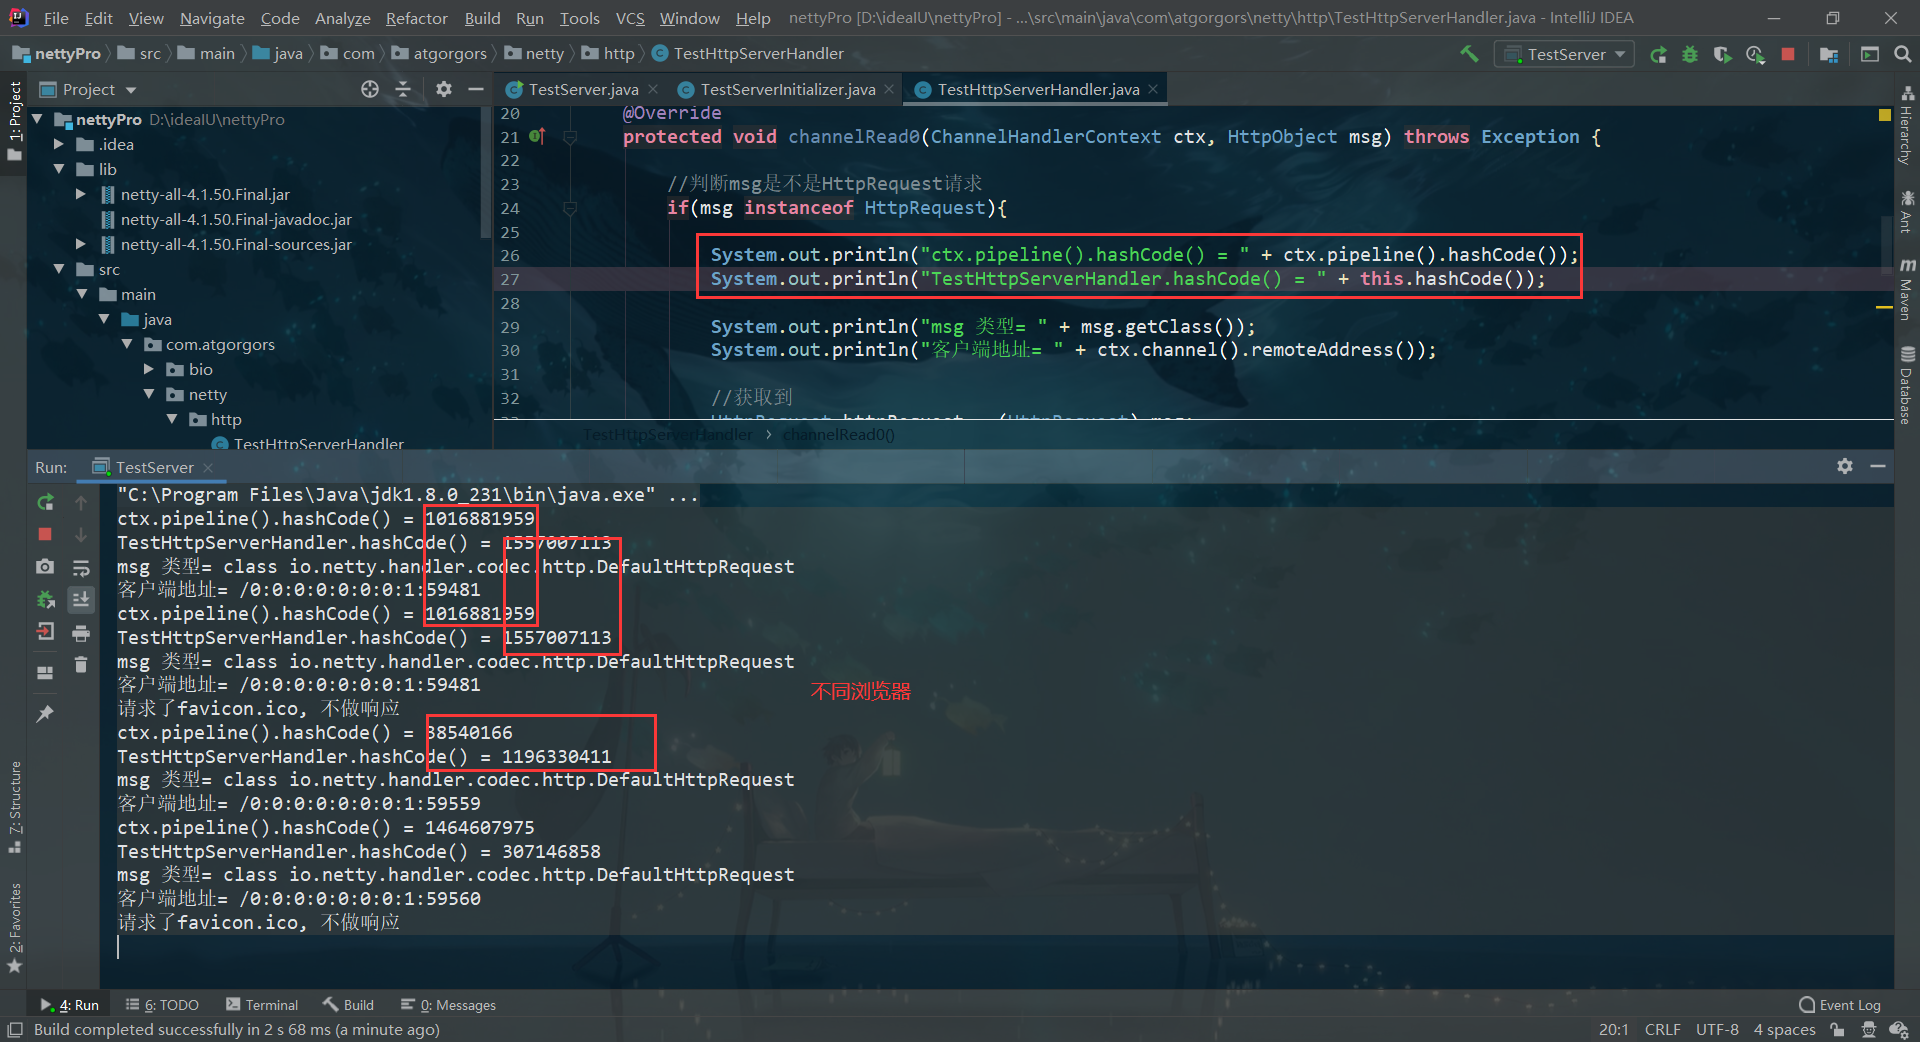This screenshot has width=1920, height=1042.
Task: Open the TODO tool window
Action: 162,1005
